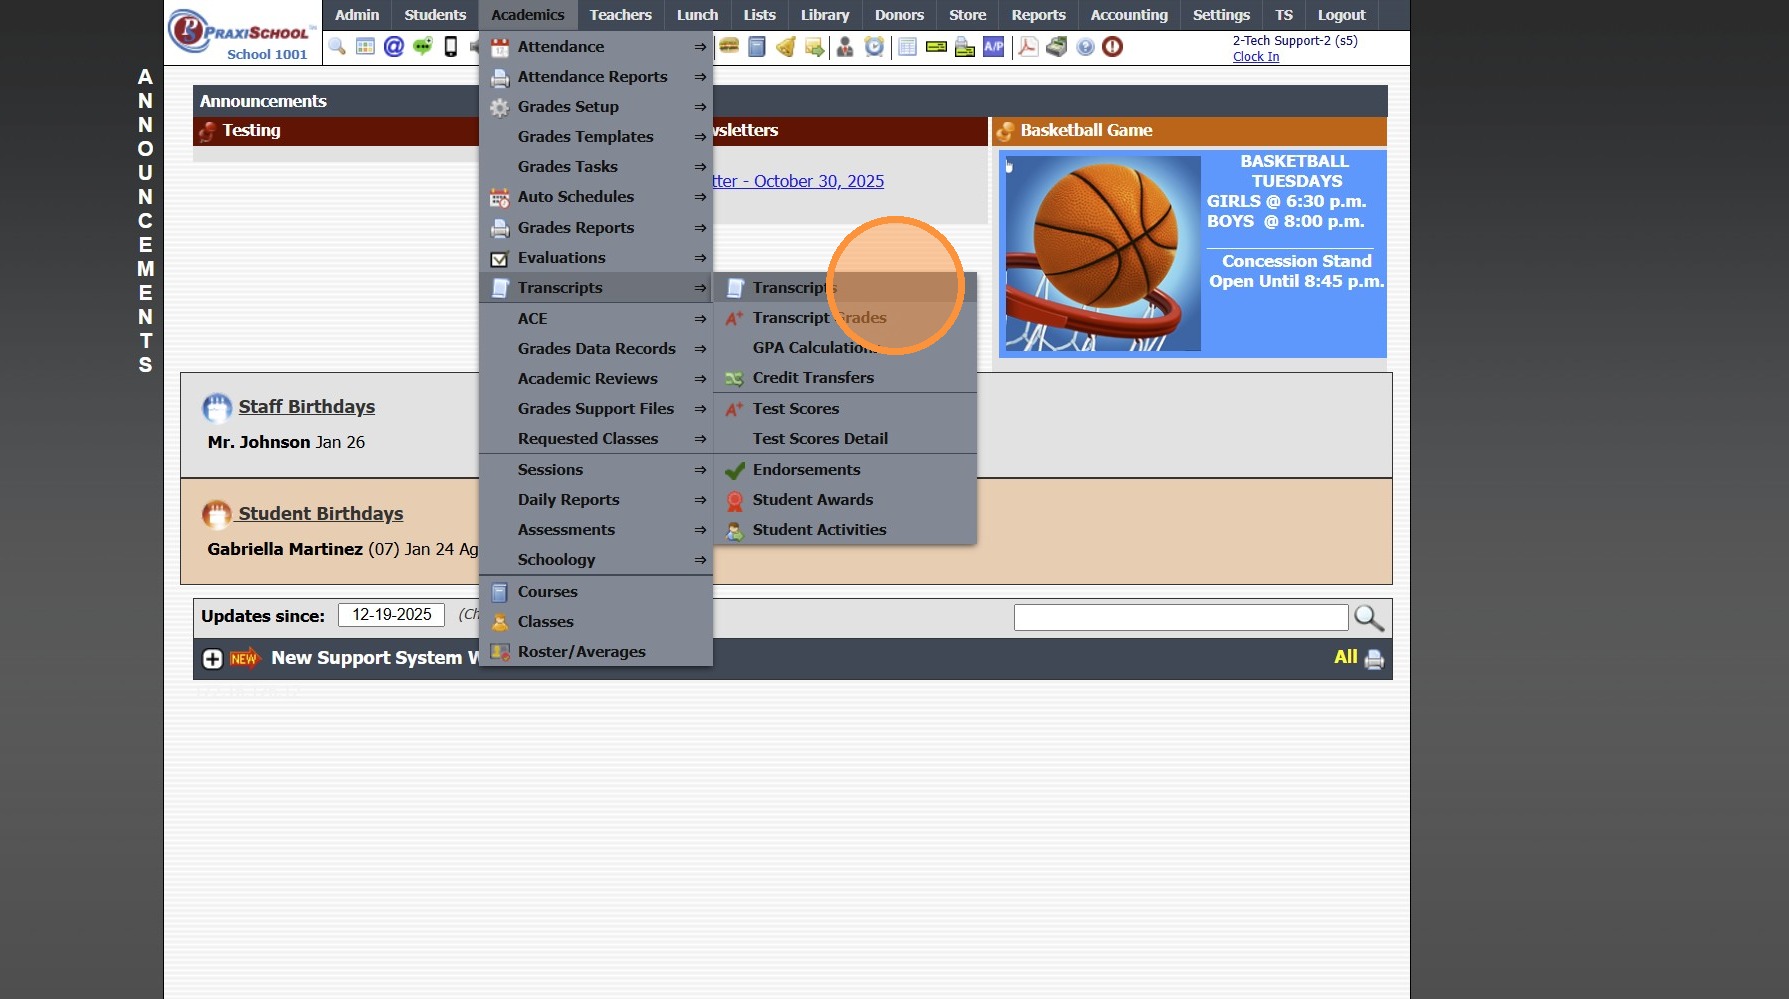Click the yellow All link

(x=1346, y=657)
